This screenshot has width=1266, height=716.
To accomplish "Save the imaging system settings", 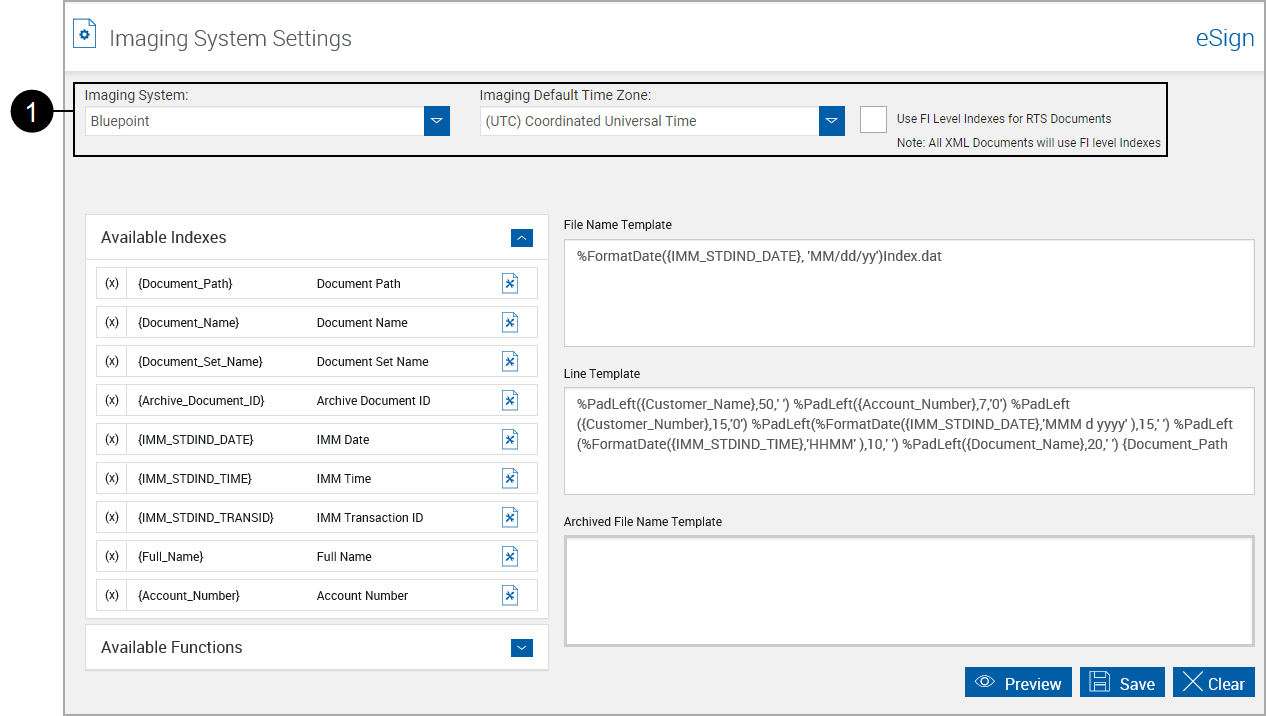I will click(x=1122, y=682).
